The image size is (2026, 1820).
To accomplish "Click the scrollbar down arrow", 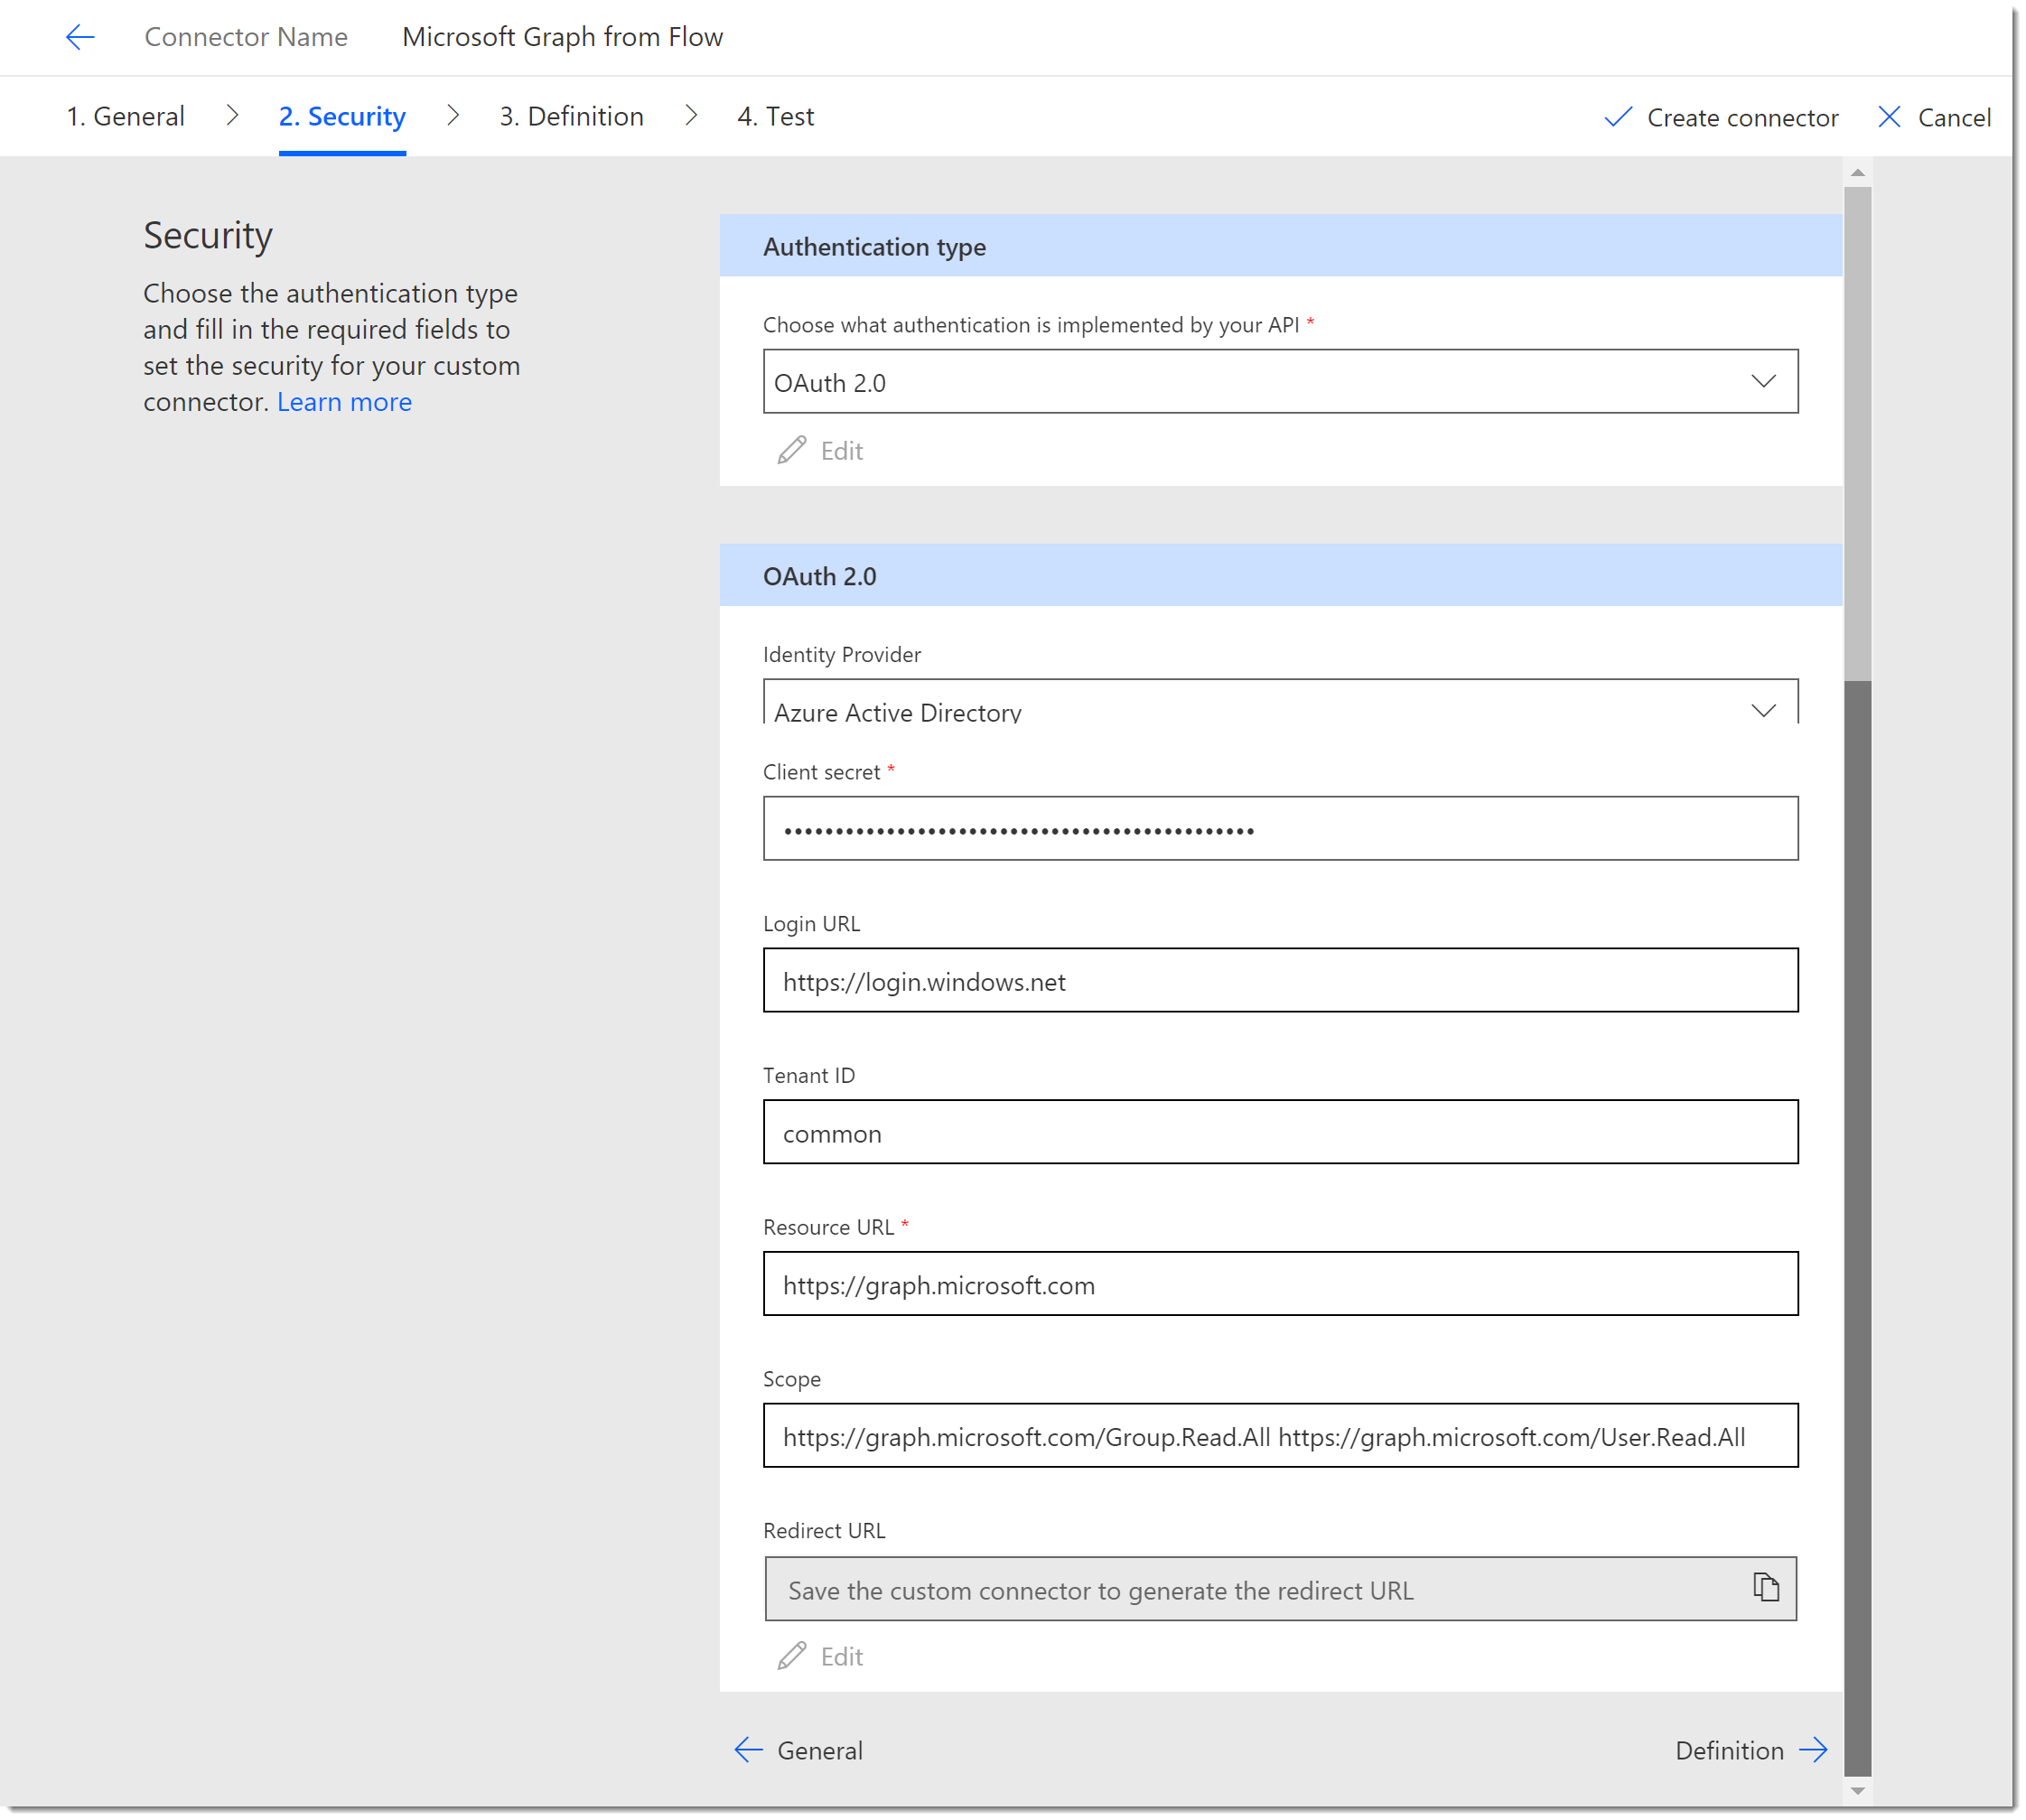I will [1857, 1790].
